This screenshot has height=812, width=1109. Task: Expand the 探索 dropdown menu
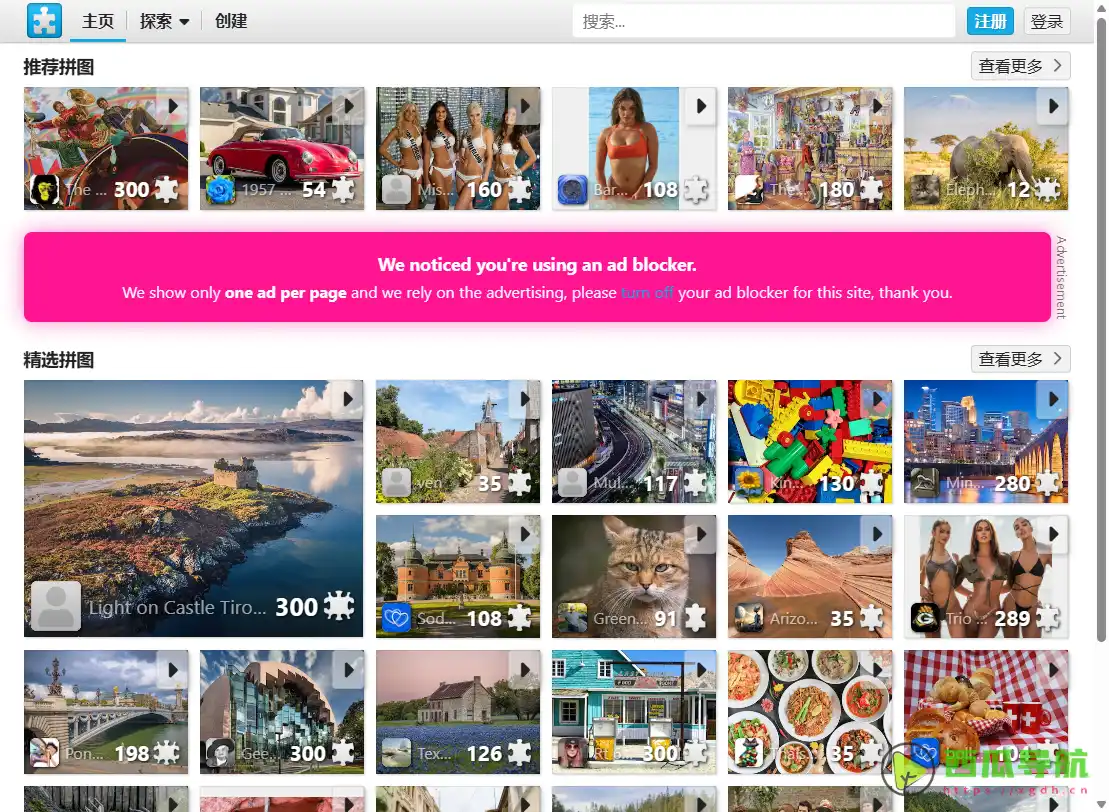tap(164, 21)
